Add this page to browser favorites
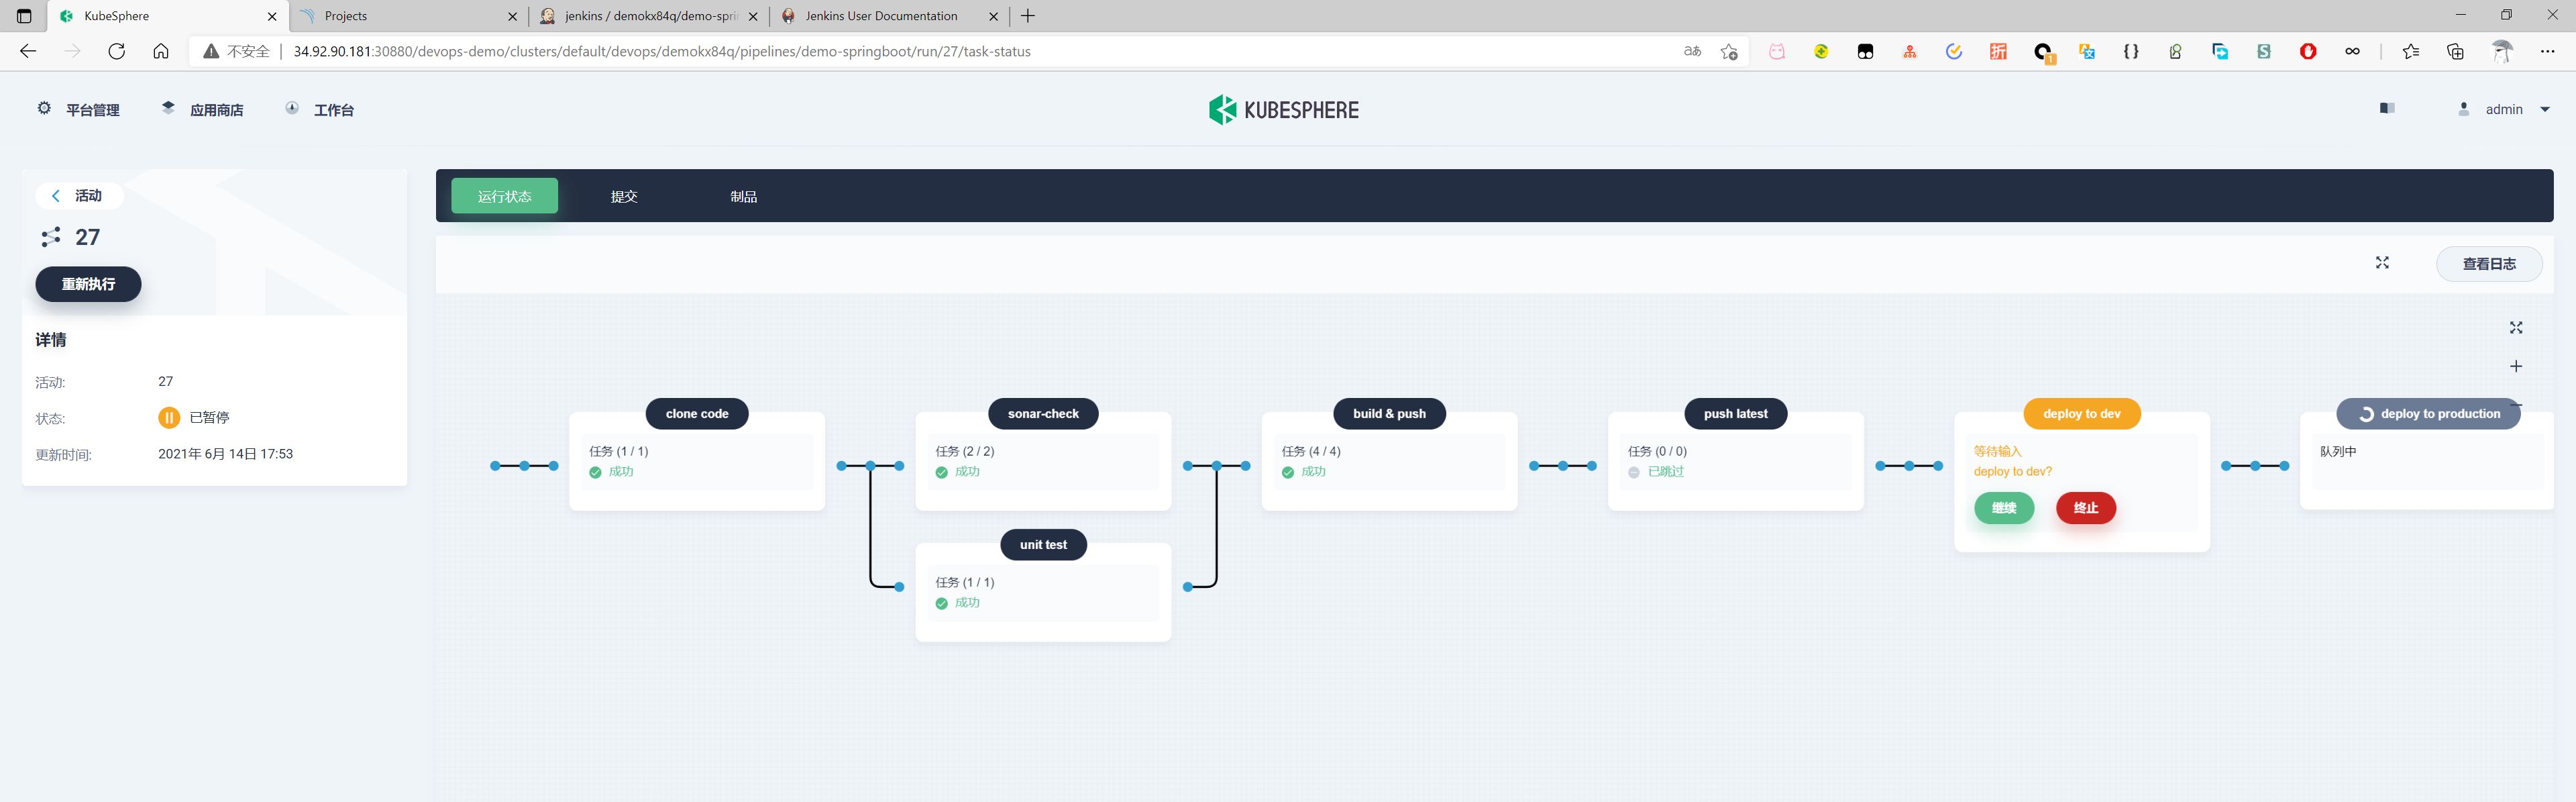The image size is (2576, 802). [1729, 51]
